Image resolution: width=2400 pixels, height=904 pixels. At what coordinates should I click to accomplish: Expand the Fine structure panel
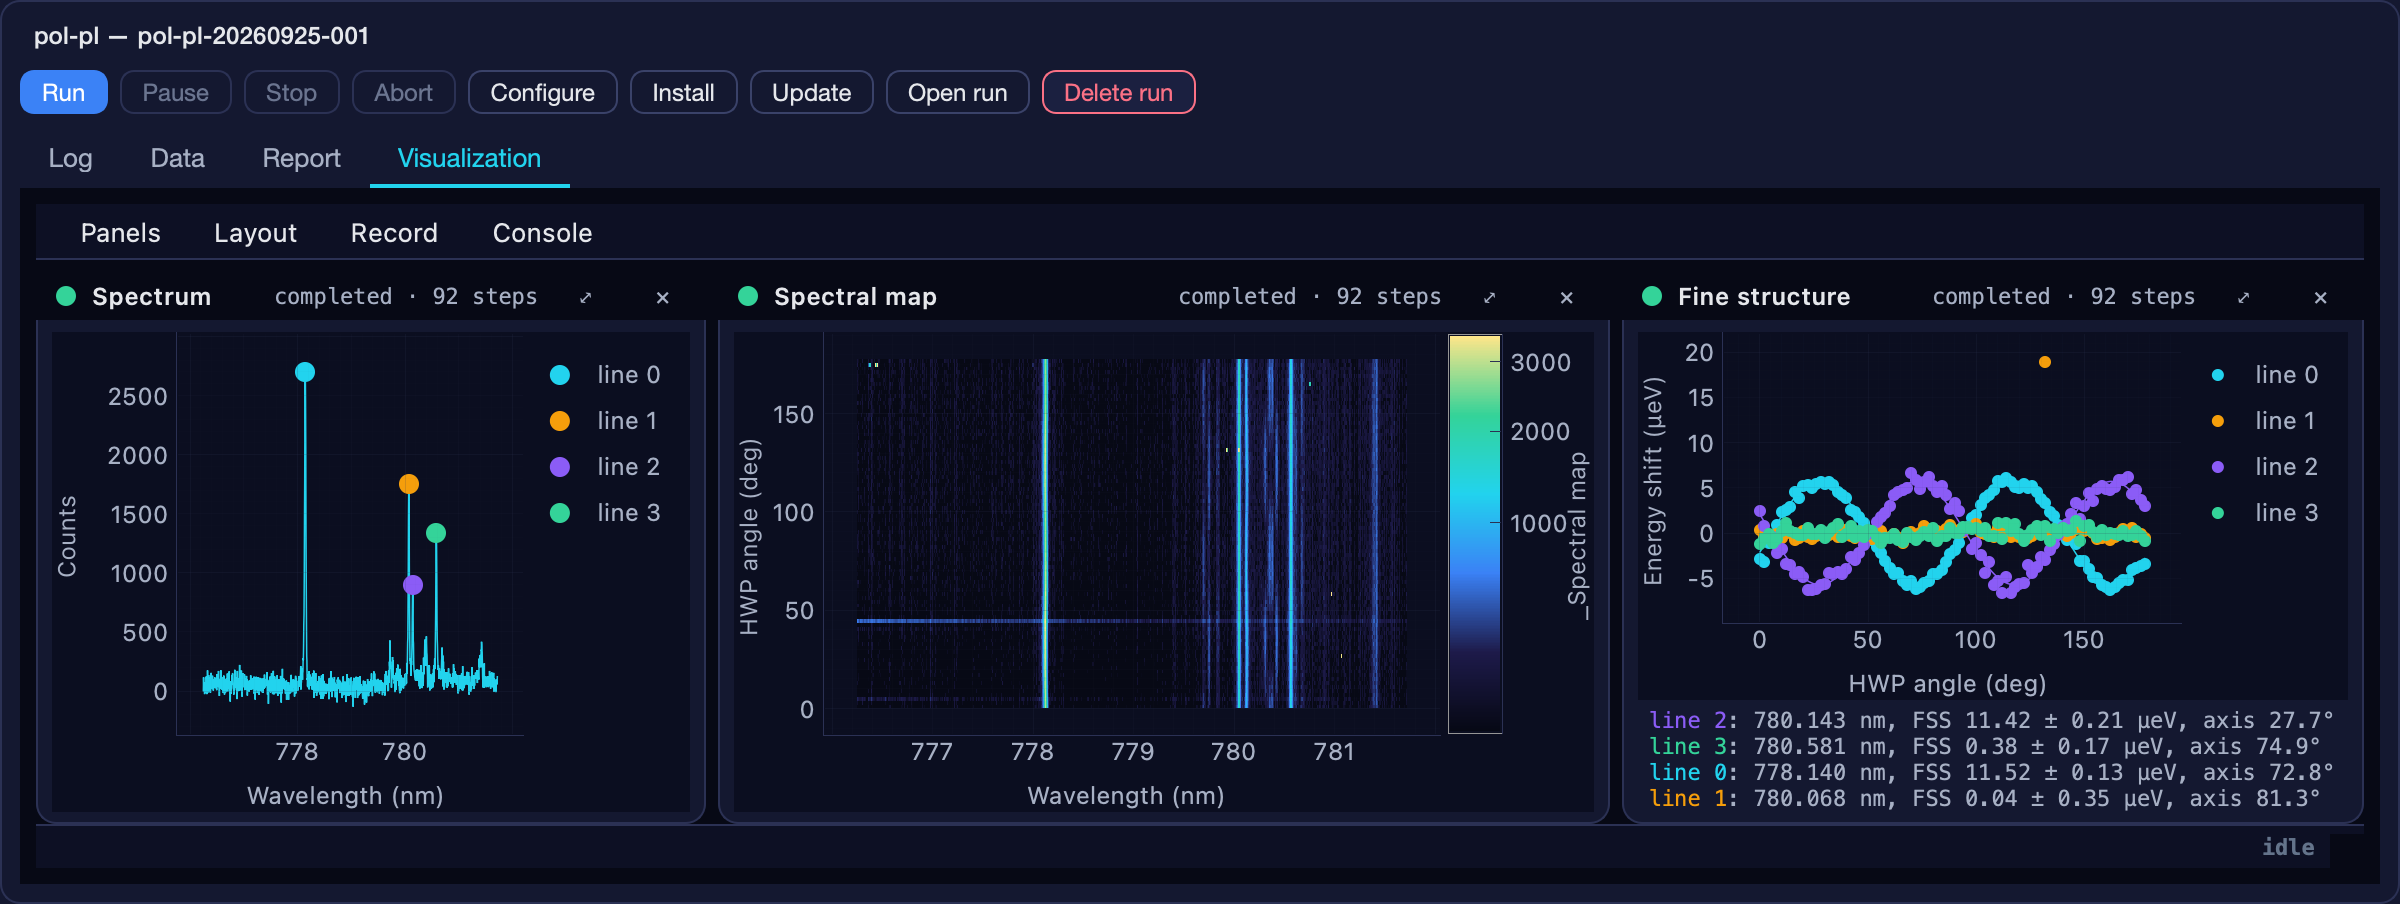click(x=2244, y=297)
